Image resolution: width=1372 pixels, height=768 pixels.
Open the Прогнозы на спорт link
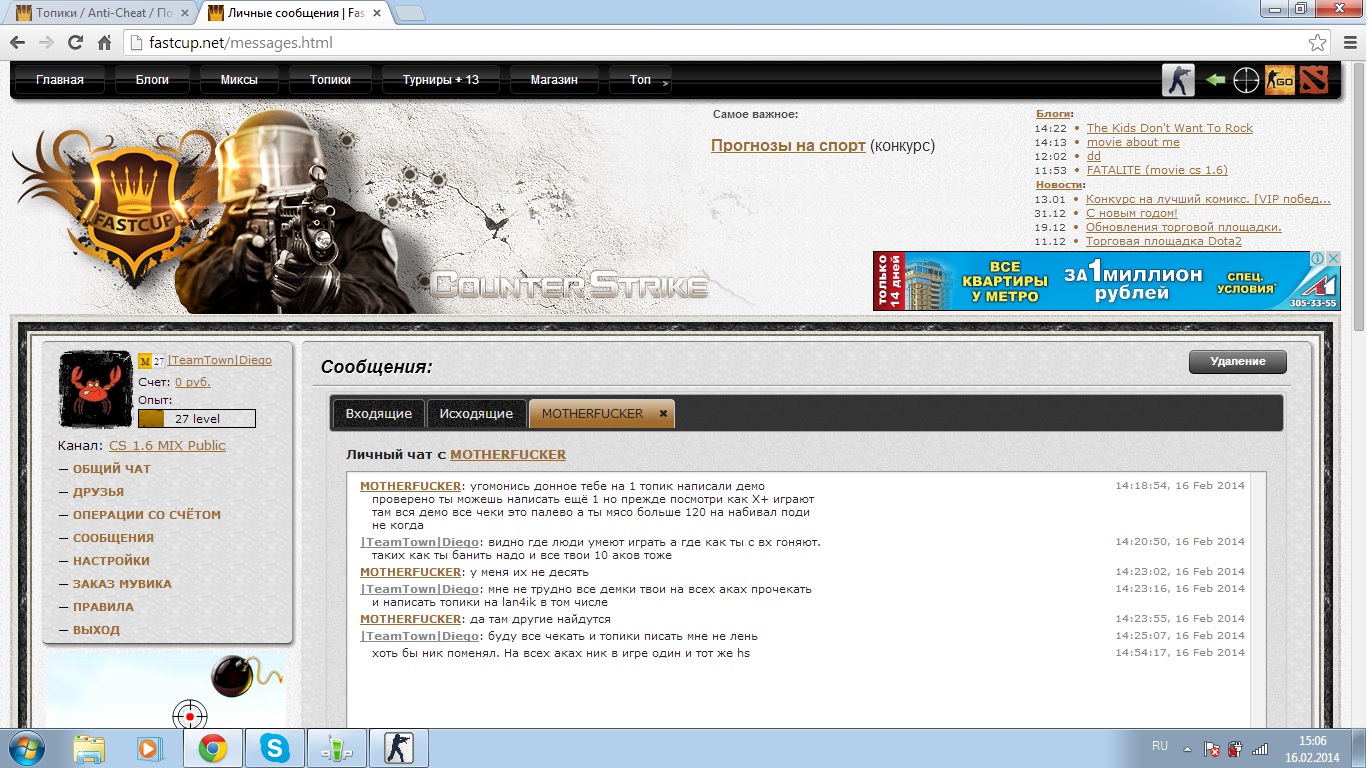[788, 145]
